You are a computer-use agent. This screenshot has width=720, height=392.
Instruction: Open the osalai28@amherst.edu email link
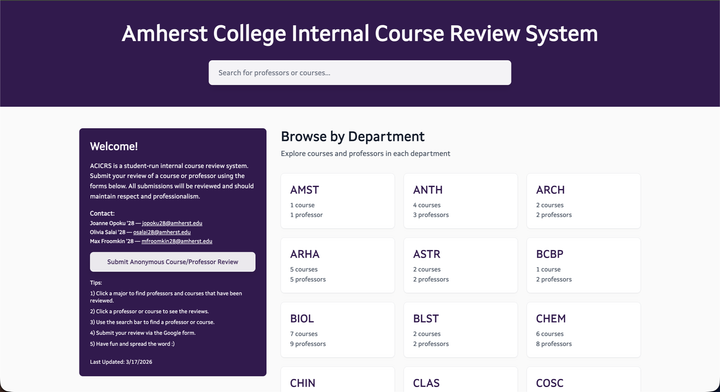[162, 232]
